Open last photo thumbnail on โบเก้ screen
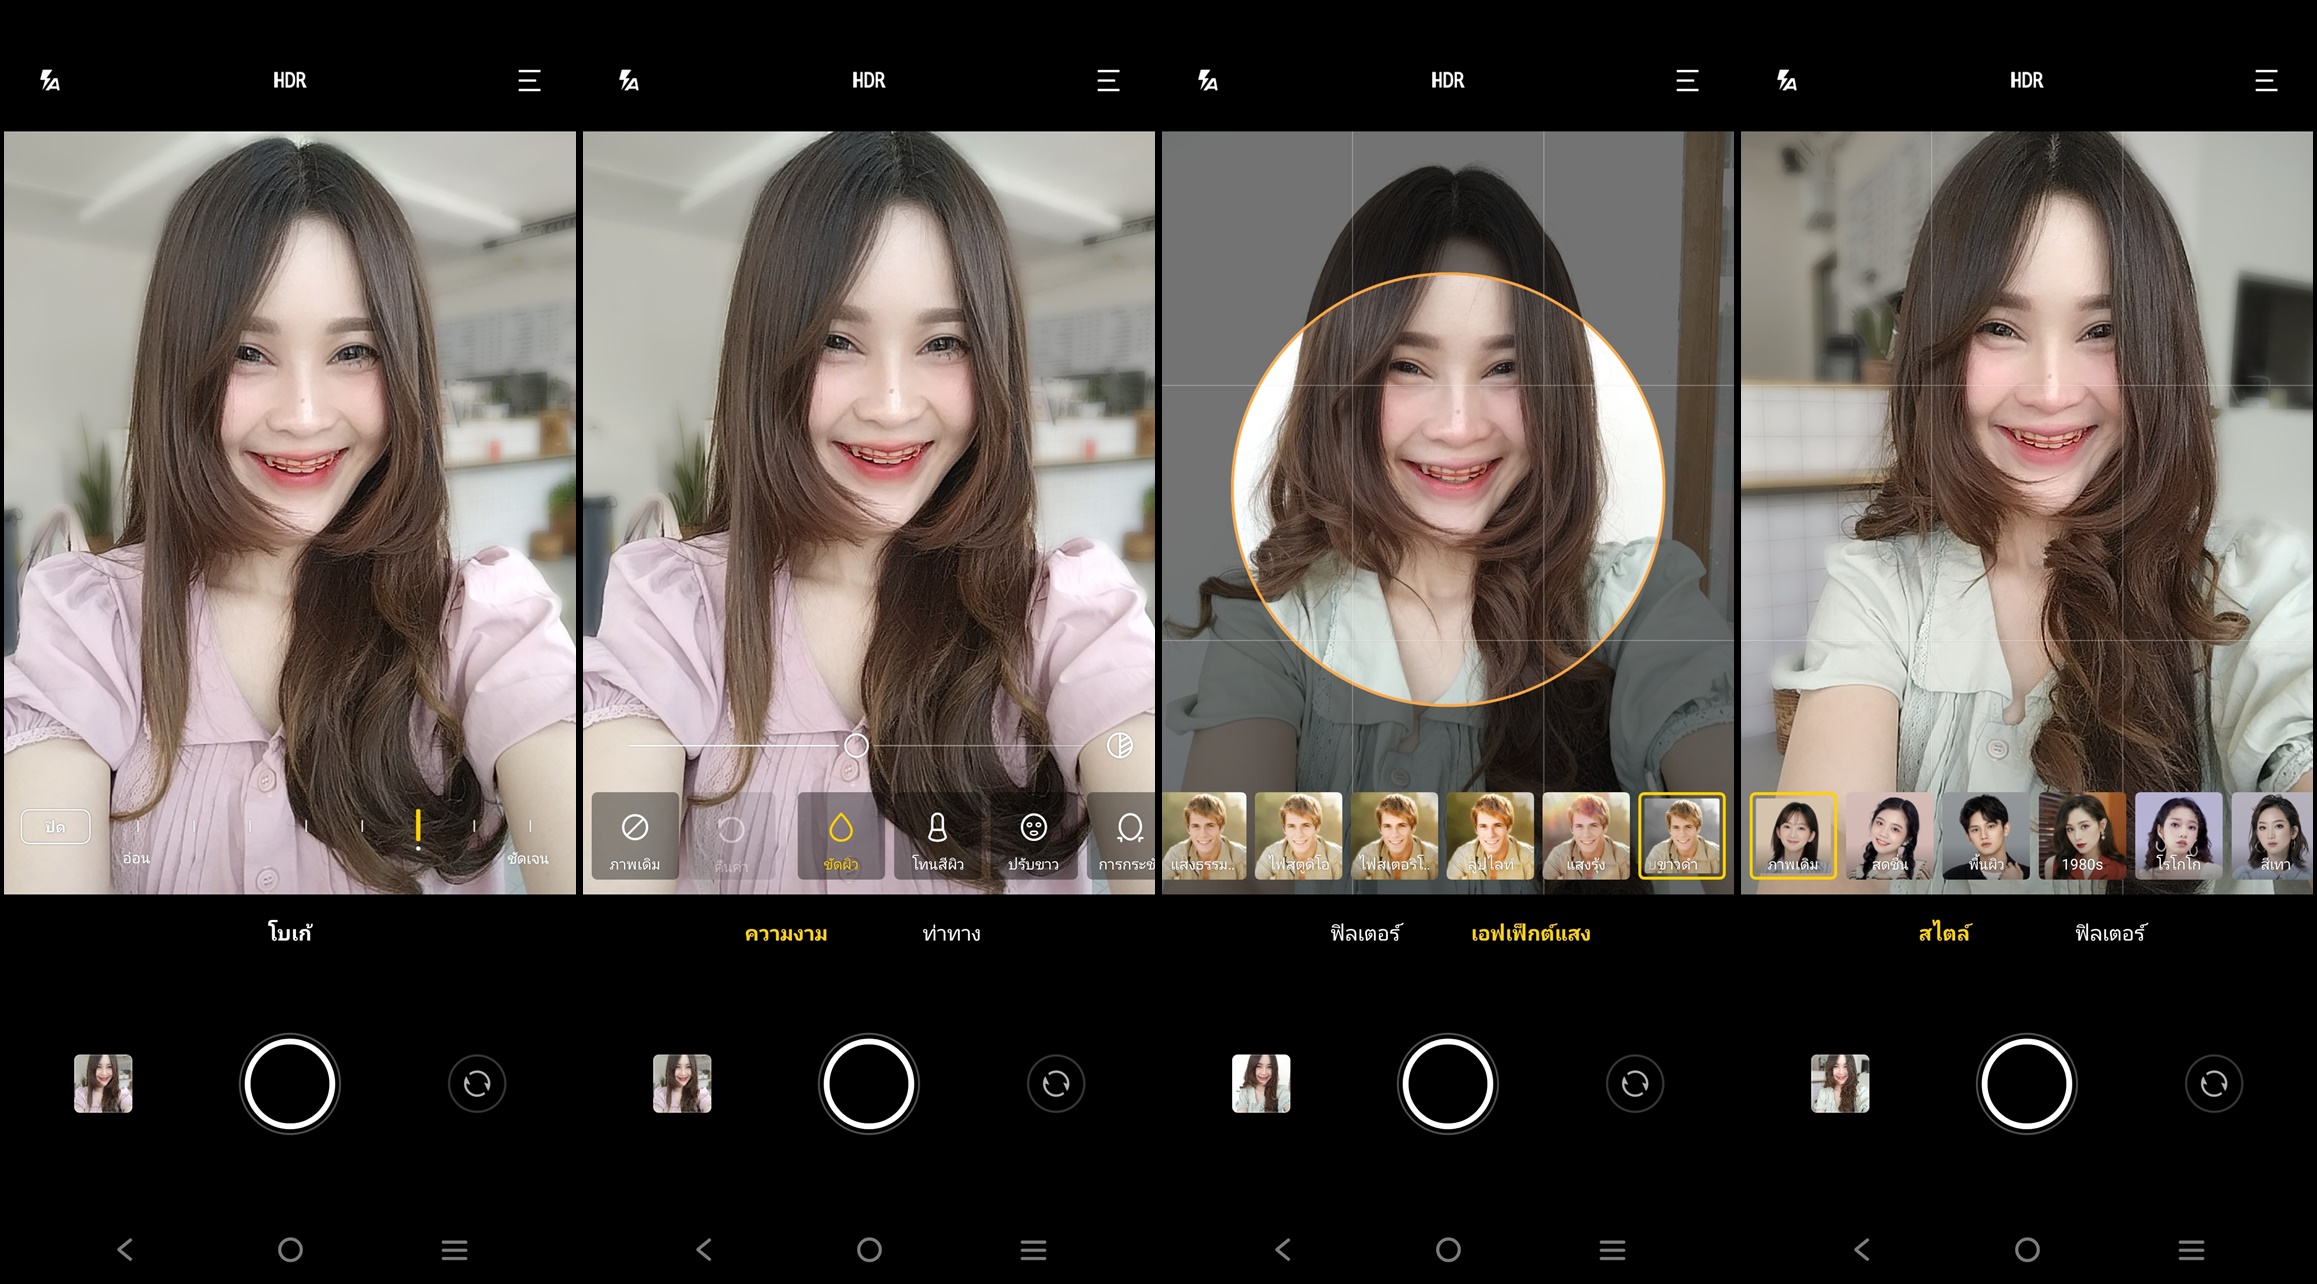 tap(103, 1083)
